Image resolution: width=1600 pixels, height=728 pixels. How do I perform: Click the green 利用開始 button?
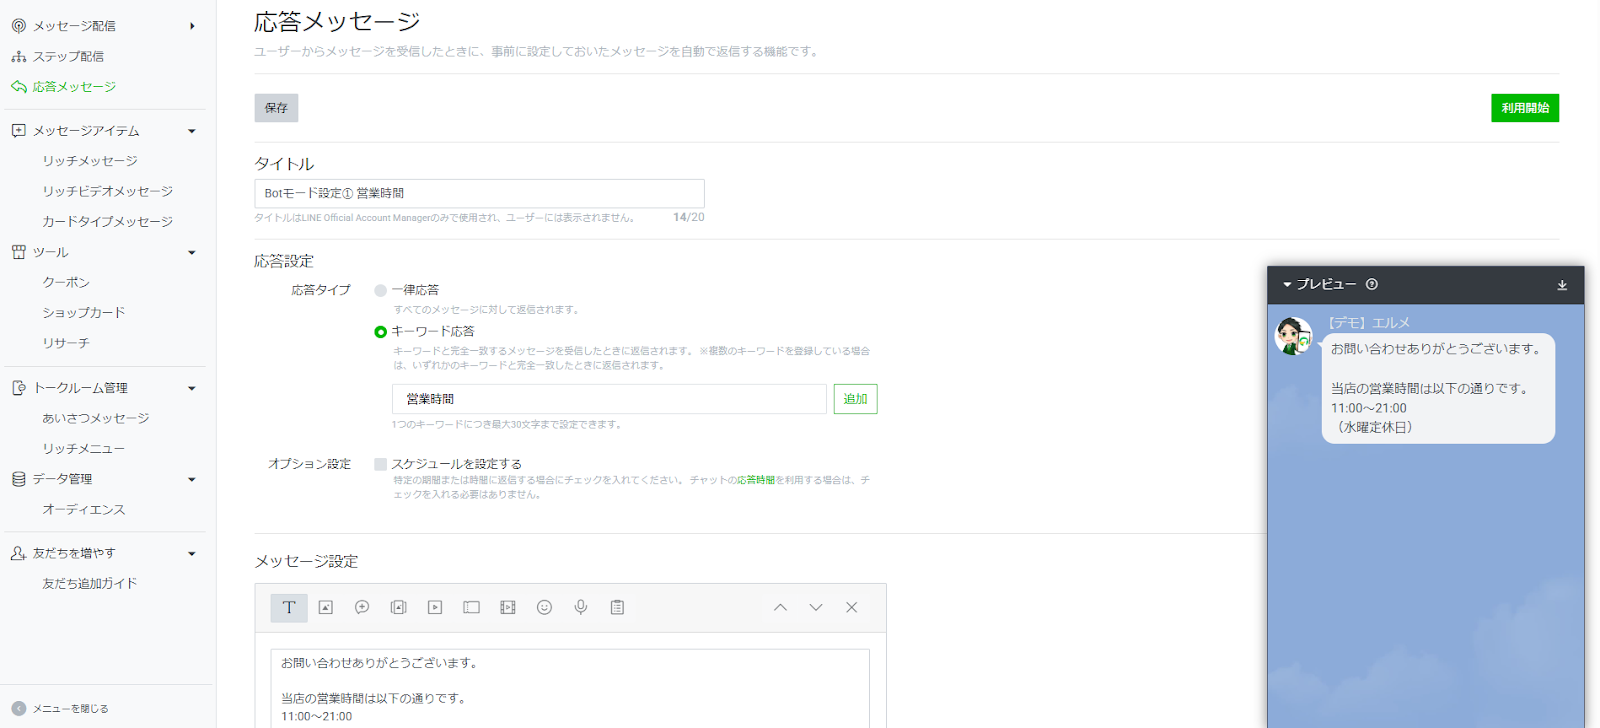coord(1524,108)
